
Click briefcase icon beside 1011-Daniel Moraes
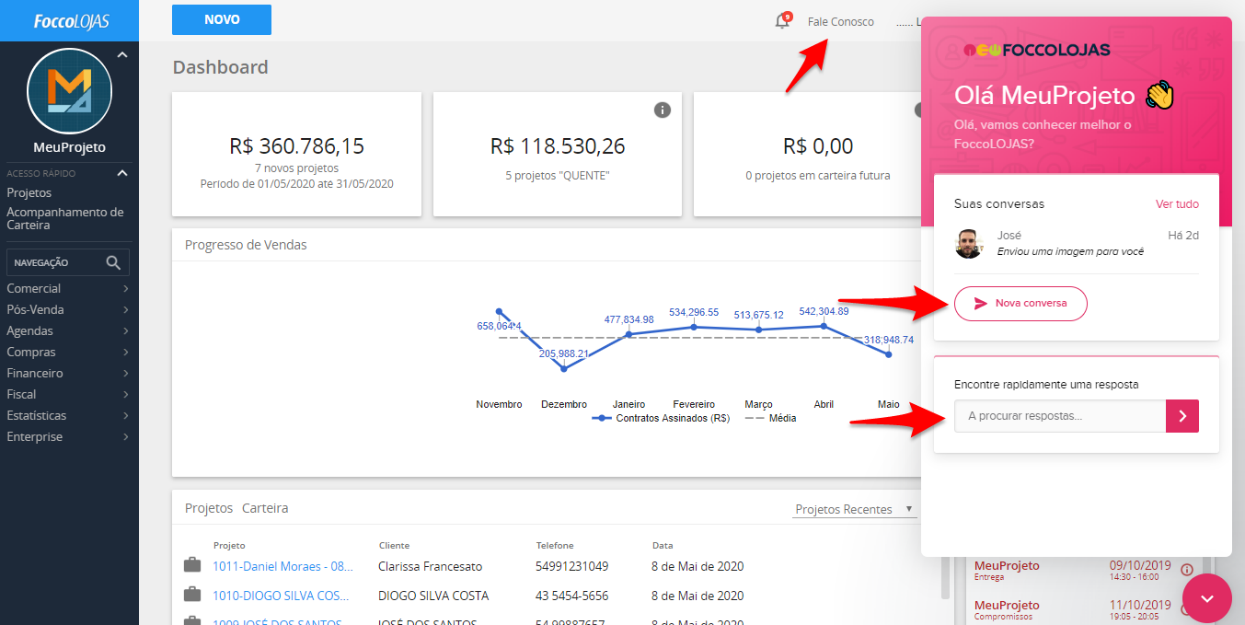coord(192,566)
